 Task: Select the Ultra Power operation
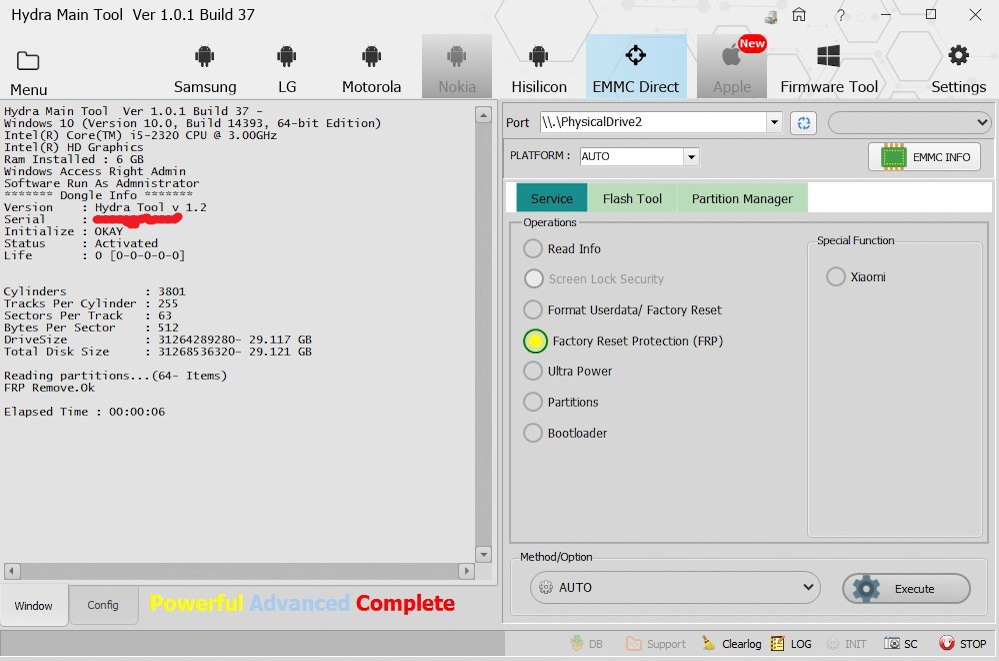(533, 371)
